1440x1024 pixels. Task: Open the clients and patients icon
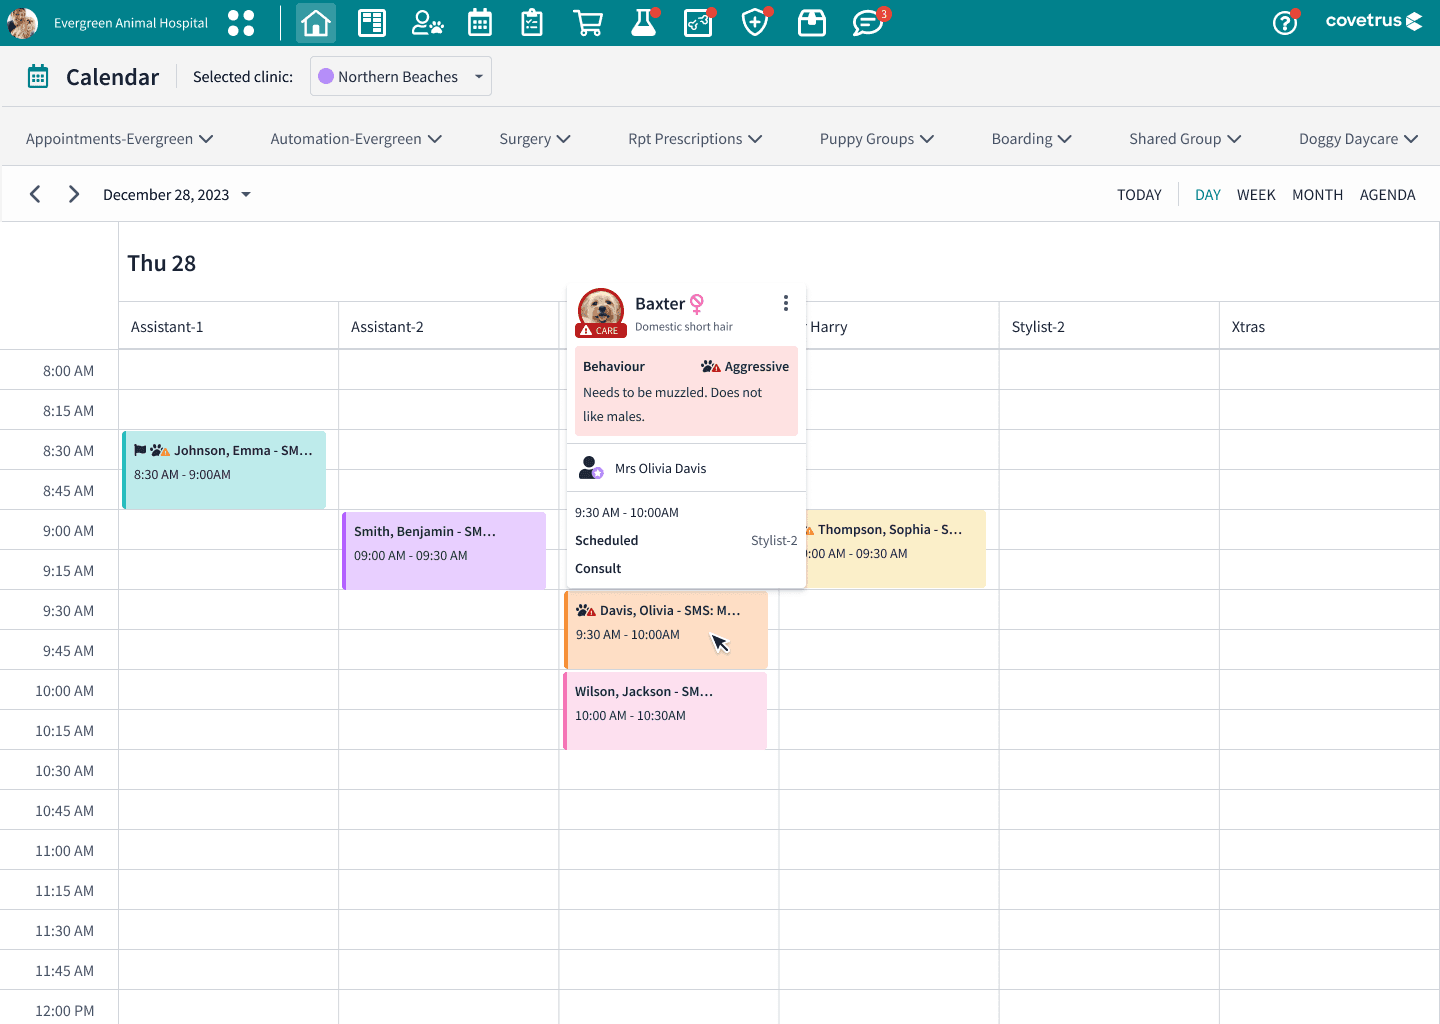pos(428,23)
